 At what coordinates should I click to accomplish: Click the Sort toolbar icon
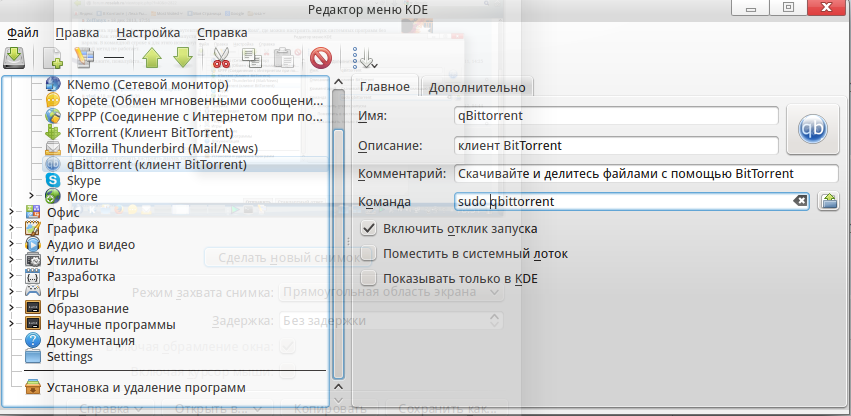pyautogui.click(x=364, y=57)
